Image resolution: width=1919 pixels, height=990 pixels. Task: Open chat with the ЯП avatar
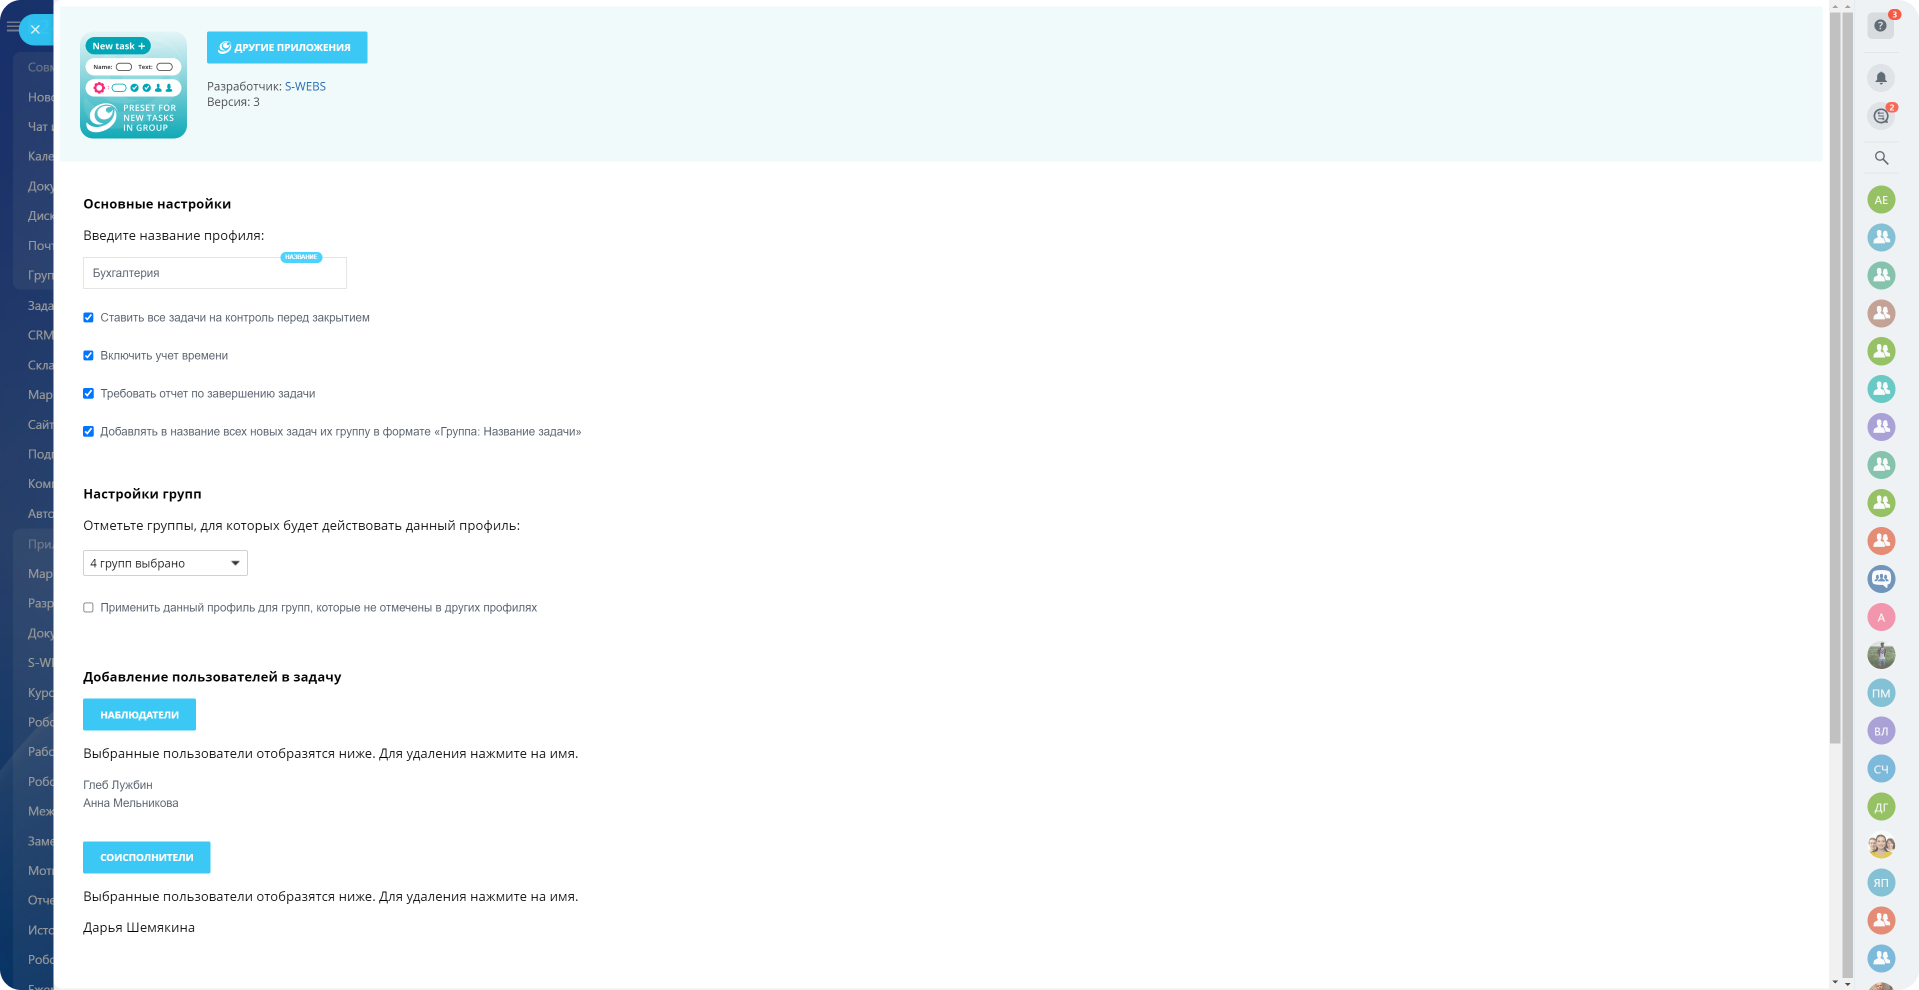coord(1881,882)
